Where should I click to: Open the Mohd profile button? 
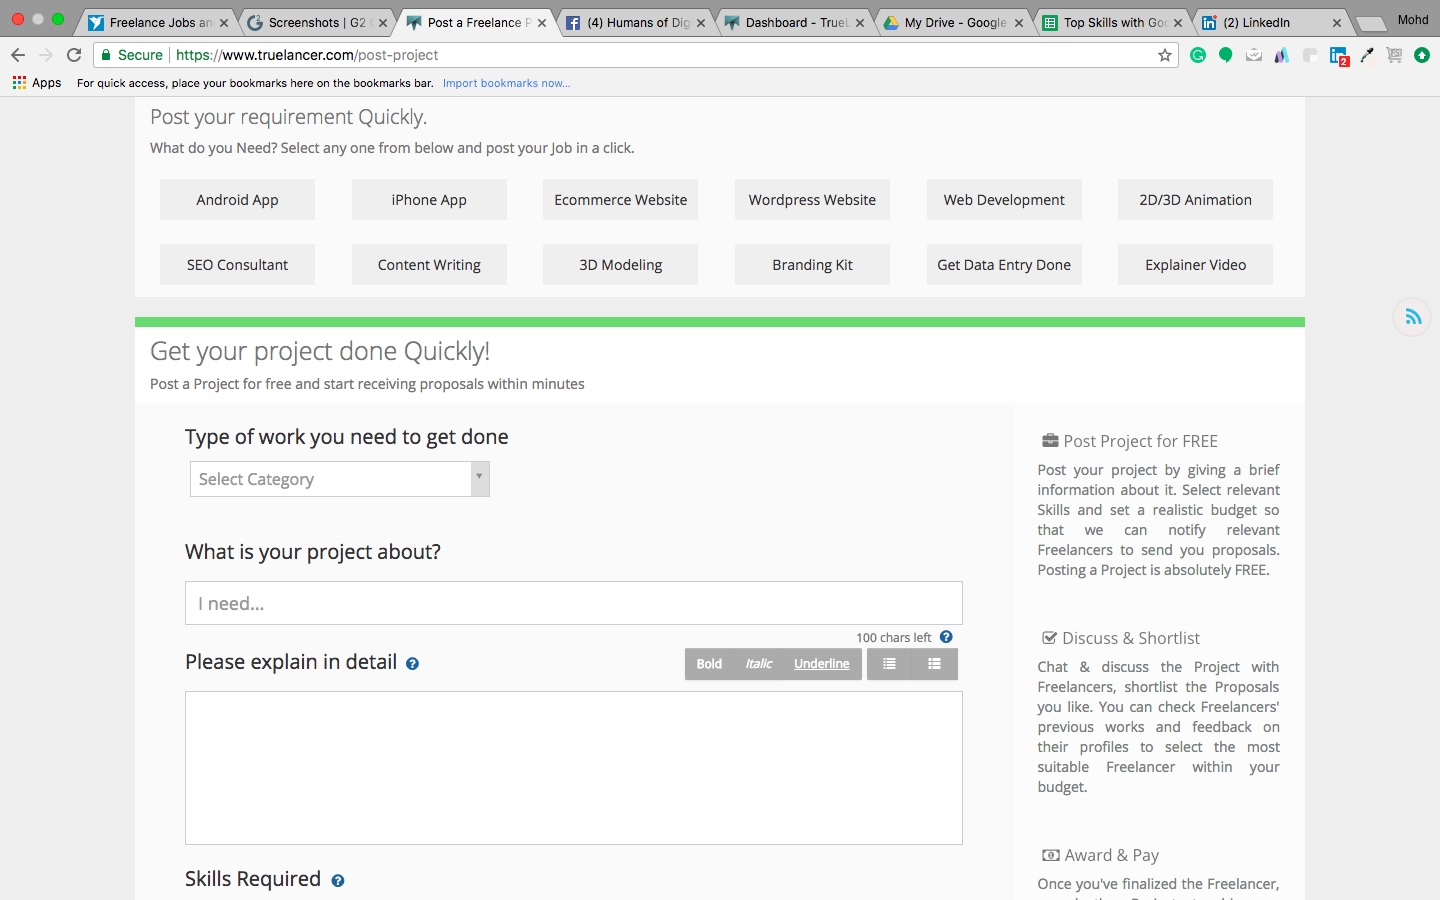[x=1413, y=20]
